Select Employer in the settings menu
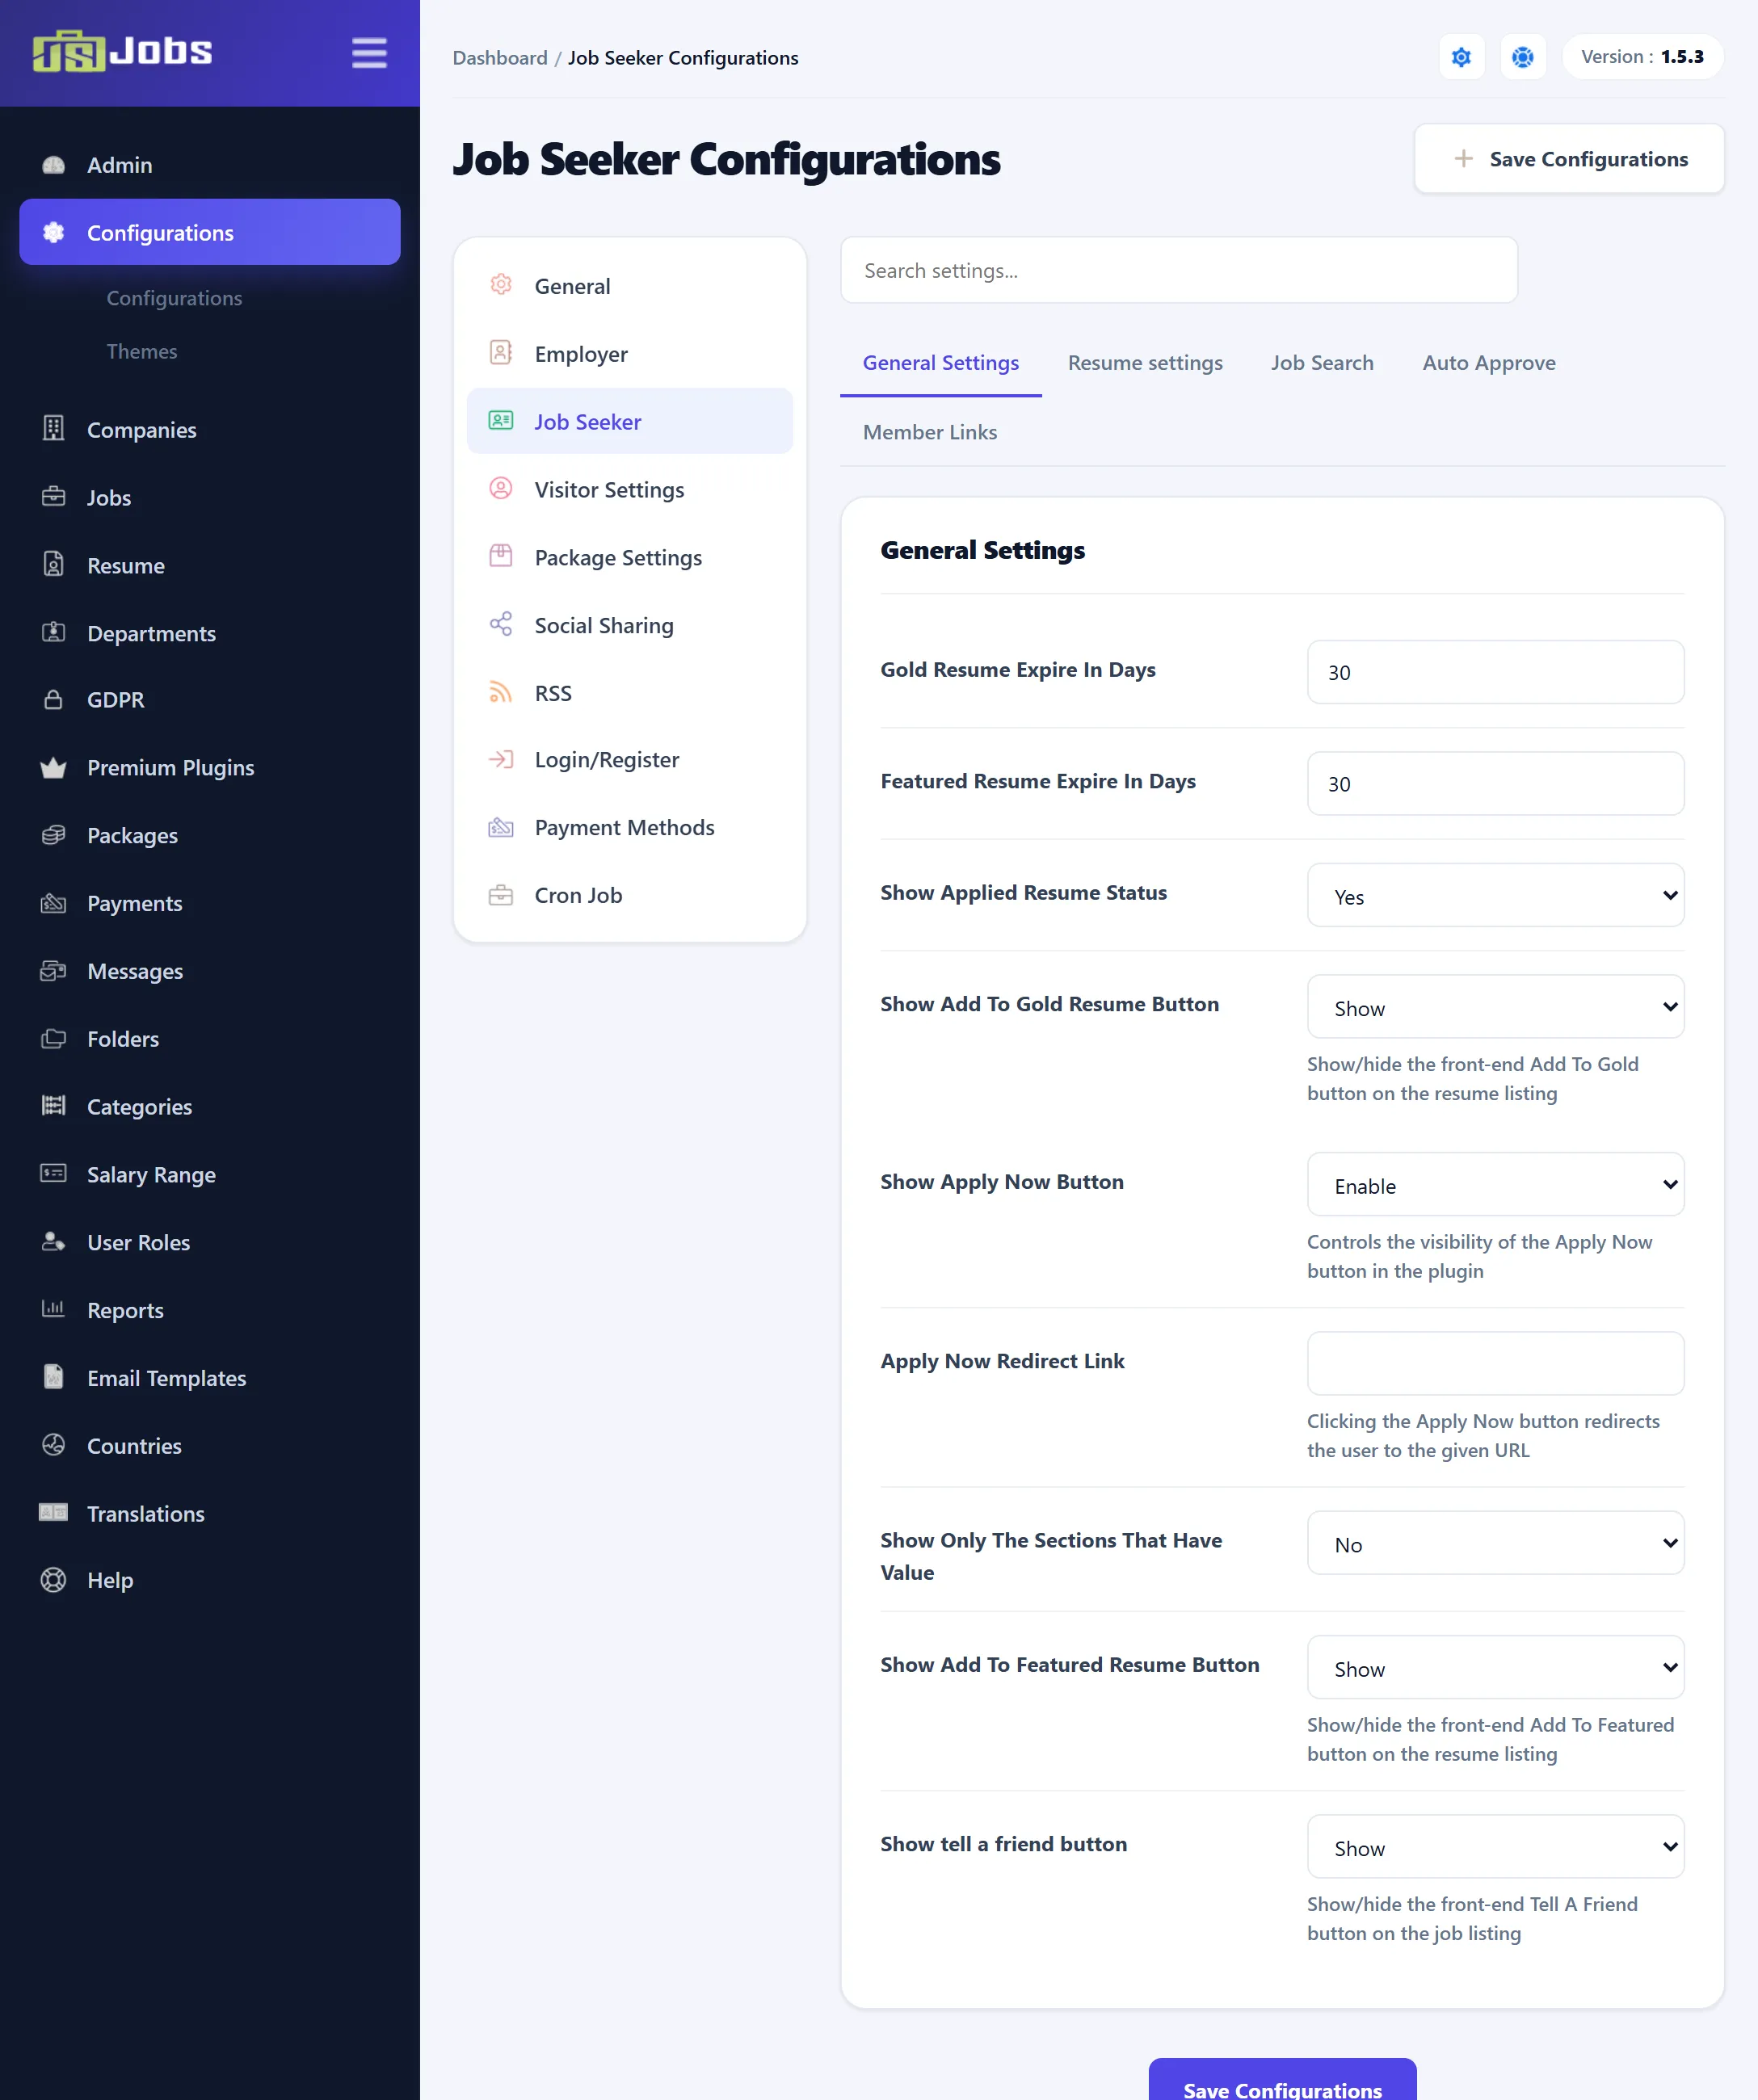The image size is (1758, 2100). (629, 353)
